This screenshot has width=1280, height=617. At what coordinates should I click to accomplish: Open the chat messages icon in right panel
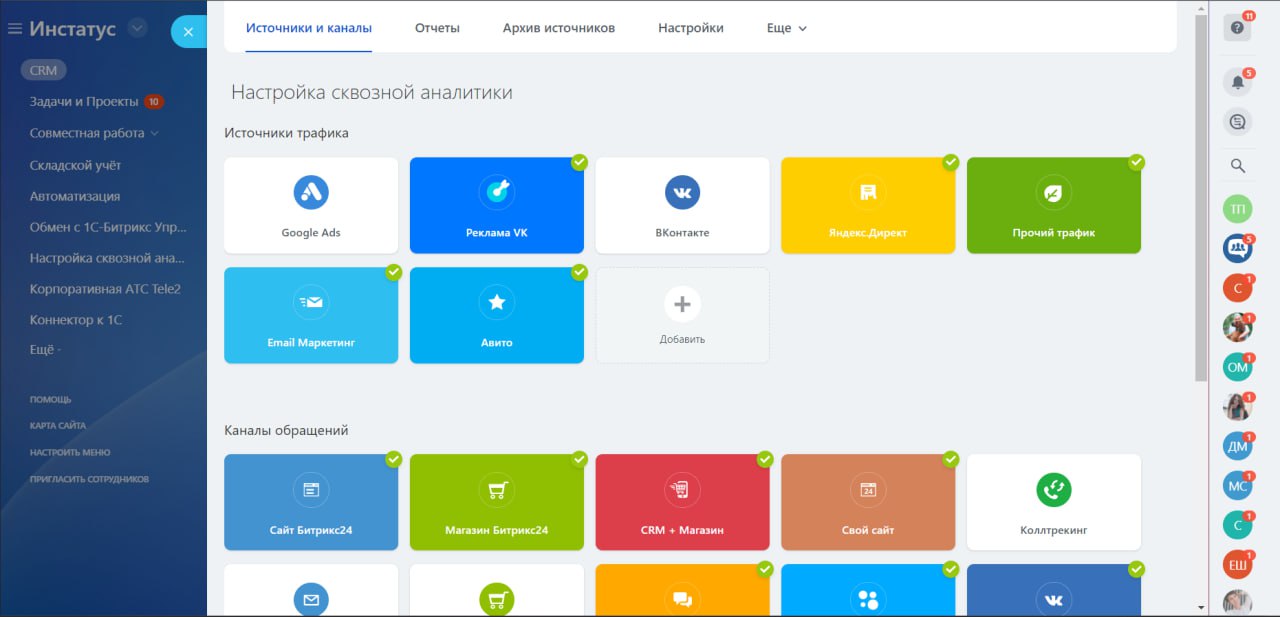pyautogui.click(x=1237, y=122)
